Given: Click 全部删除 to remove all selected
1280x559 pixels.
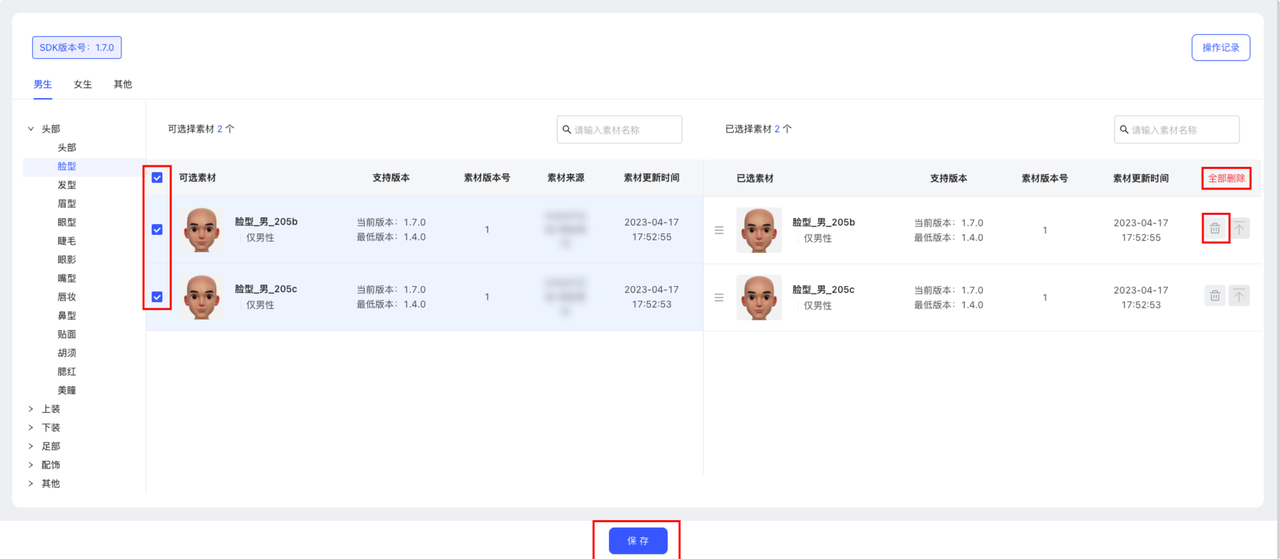Looking at the screenshot, I should (1226, 178).
